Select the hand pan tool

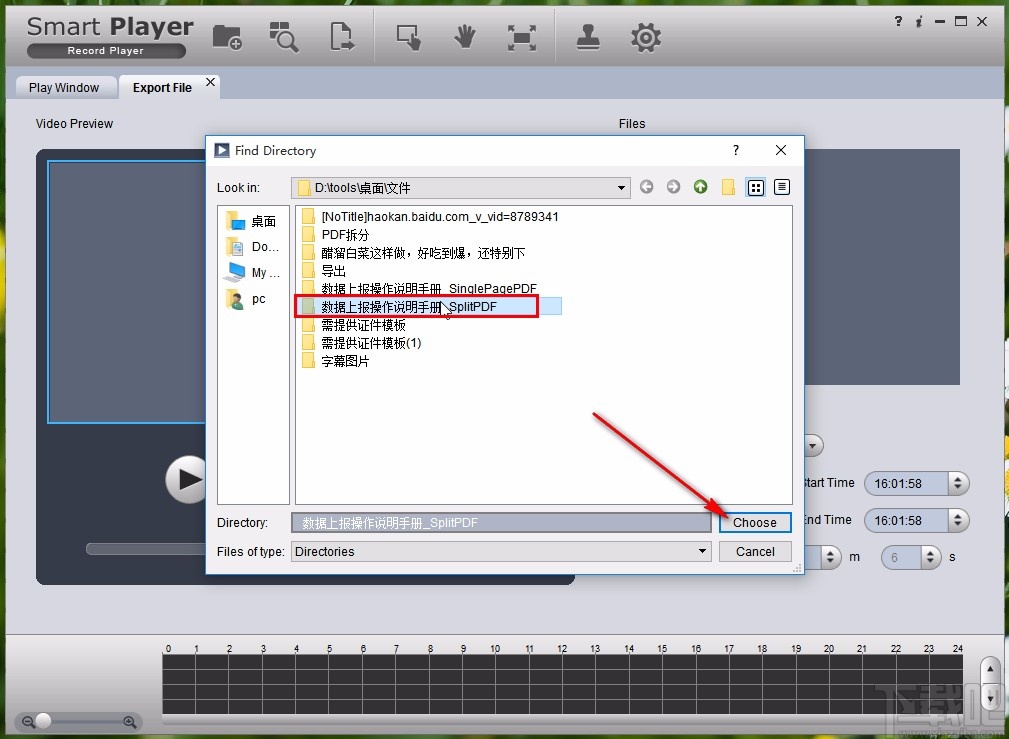[x=464, y=36]
